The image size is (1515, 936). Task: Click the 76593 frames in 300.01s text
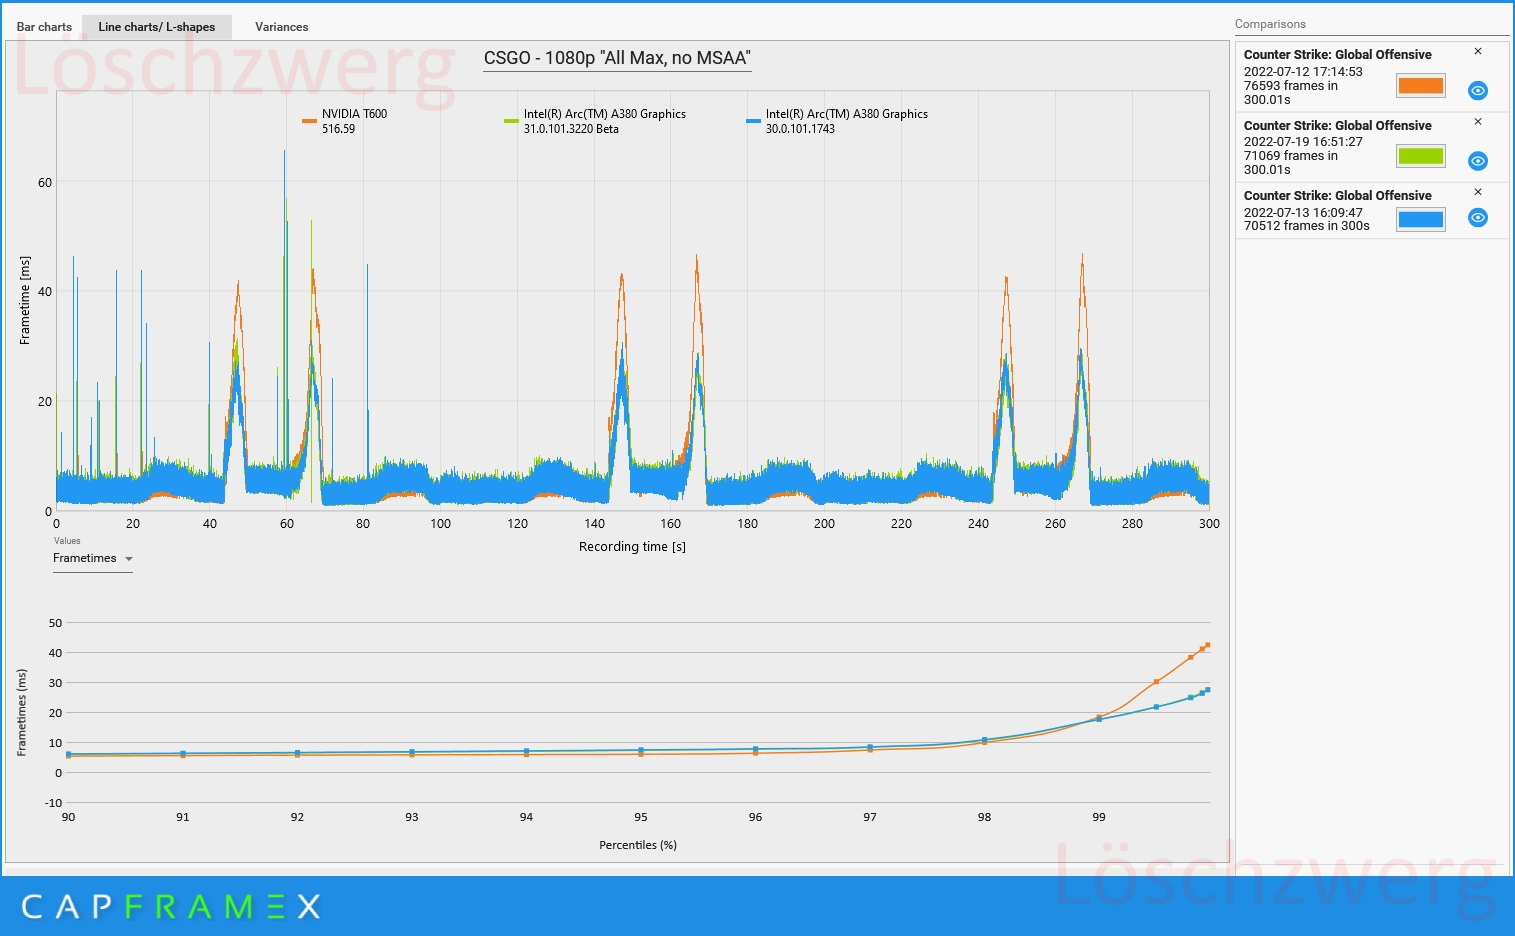[1291, 92]
